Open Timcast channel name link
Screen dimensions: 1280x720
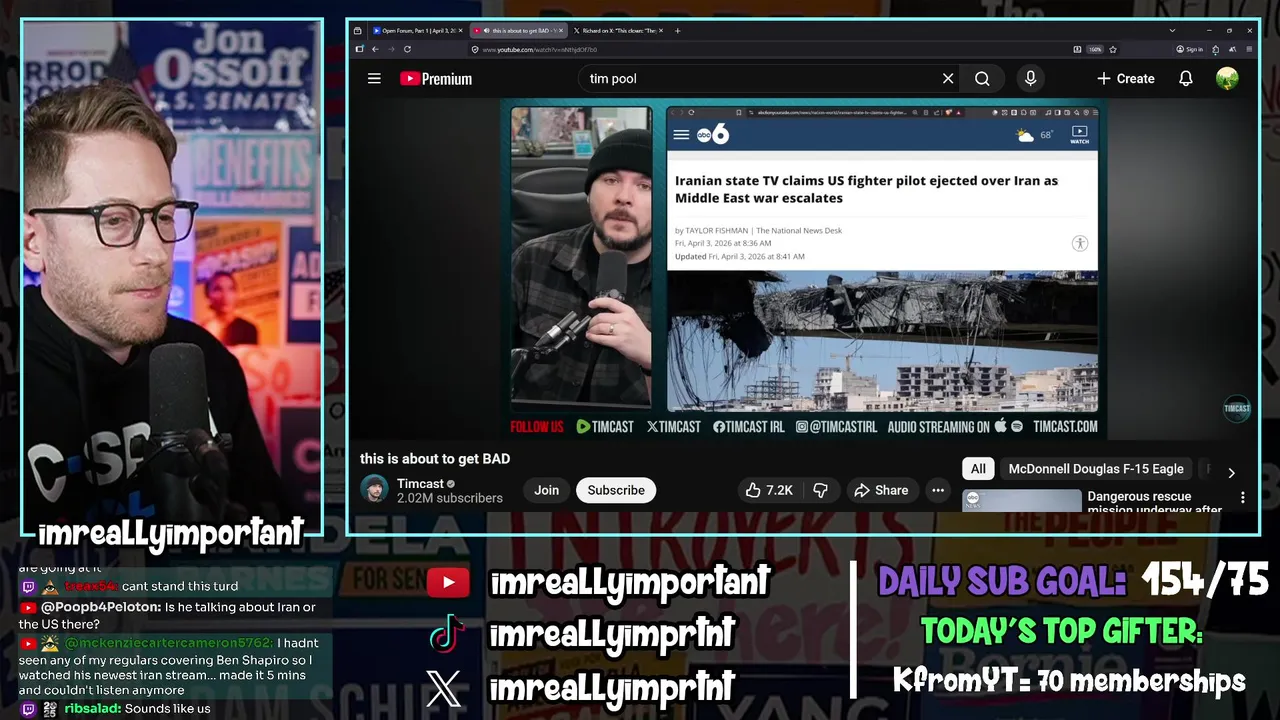tap(420, 484)
